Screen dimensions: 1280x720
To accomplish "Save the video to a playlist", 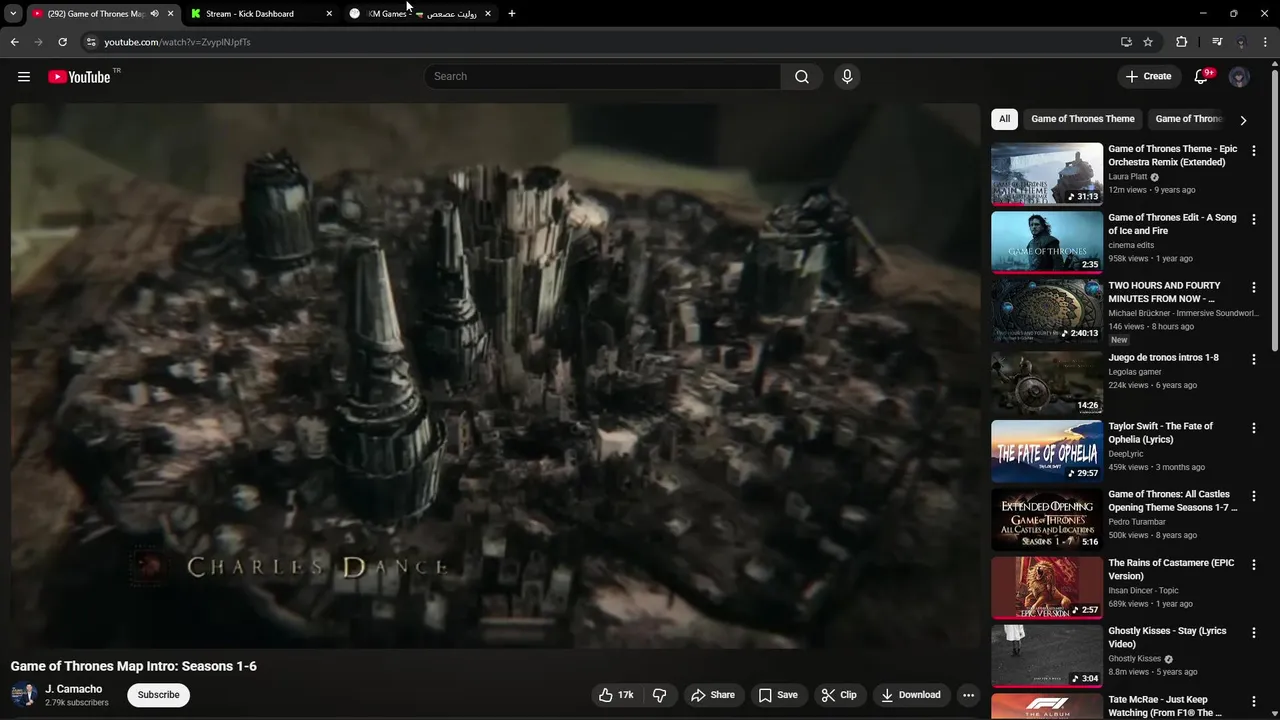I will pyautogui.click(x=777, y=695).
